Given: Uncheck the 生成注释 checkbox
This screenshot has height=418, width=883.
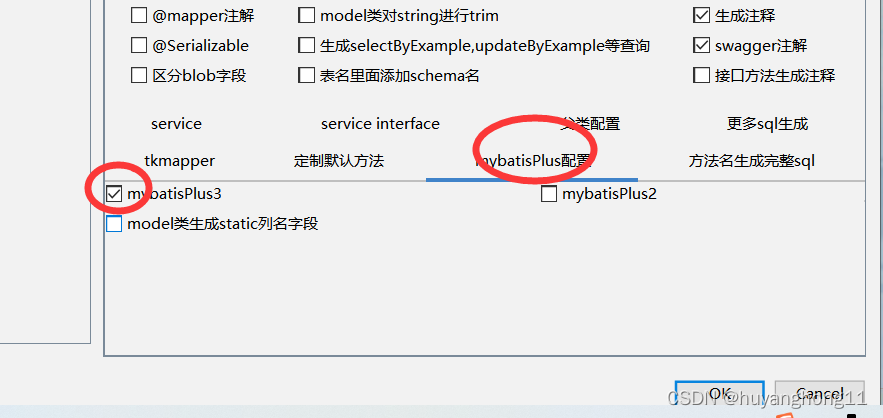Looking at the screenshot, I should coord(701,16).
